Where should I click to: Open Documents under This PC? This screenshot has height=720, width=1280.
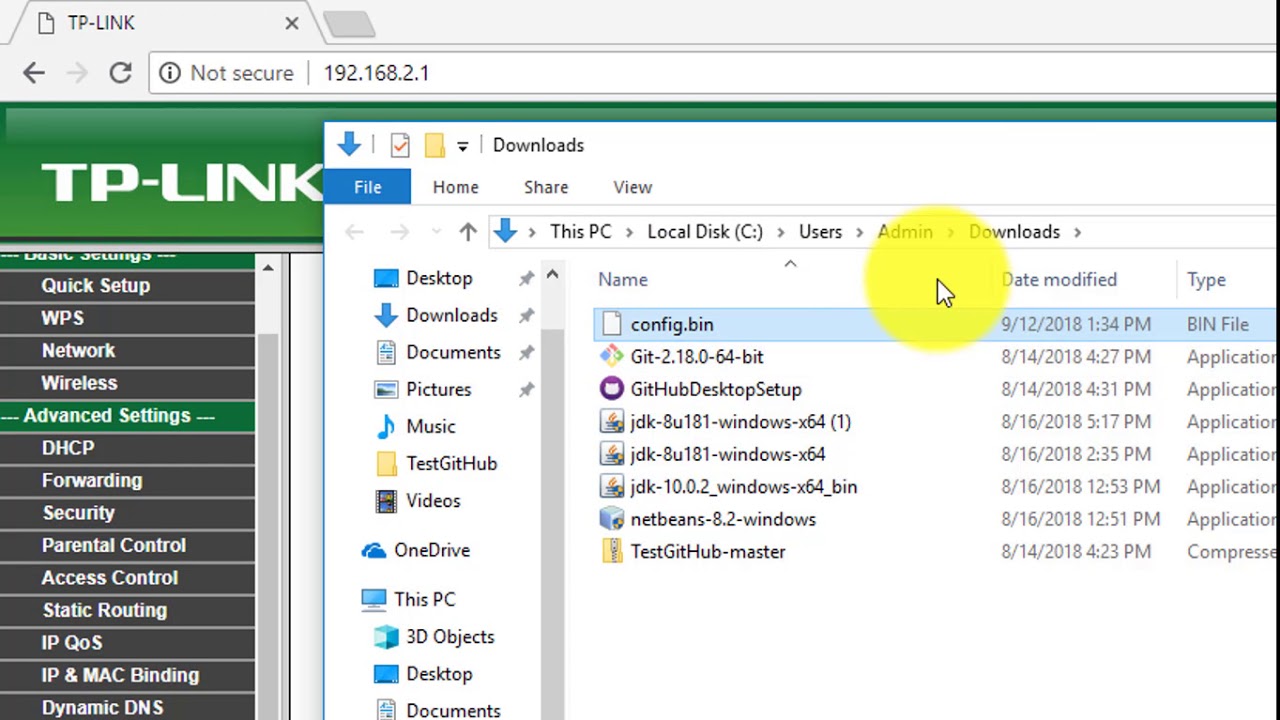click(x=453, y=710)
